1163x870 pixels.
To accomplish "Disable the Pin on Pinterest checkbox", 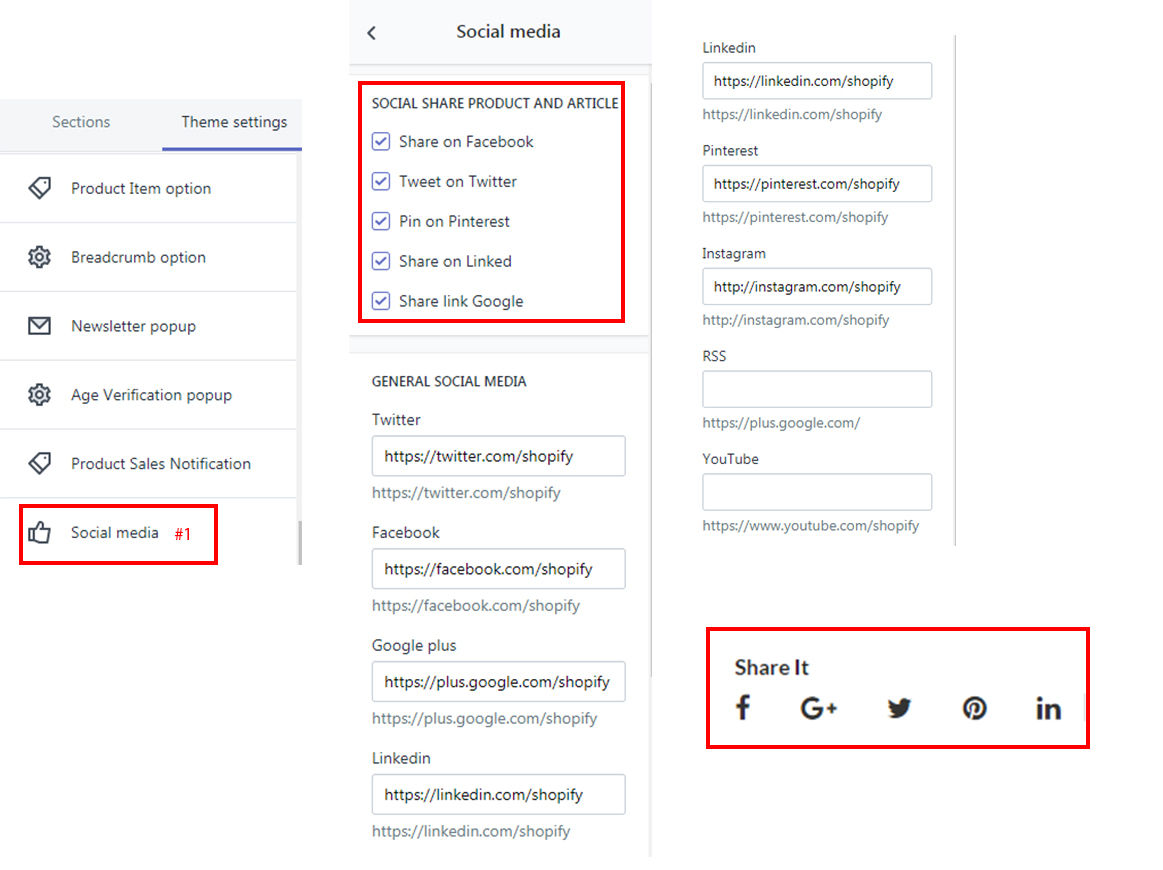I will [381, 222].
